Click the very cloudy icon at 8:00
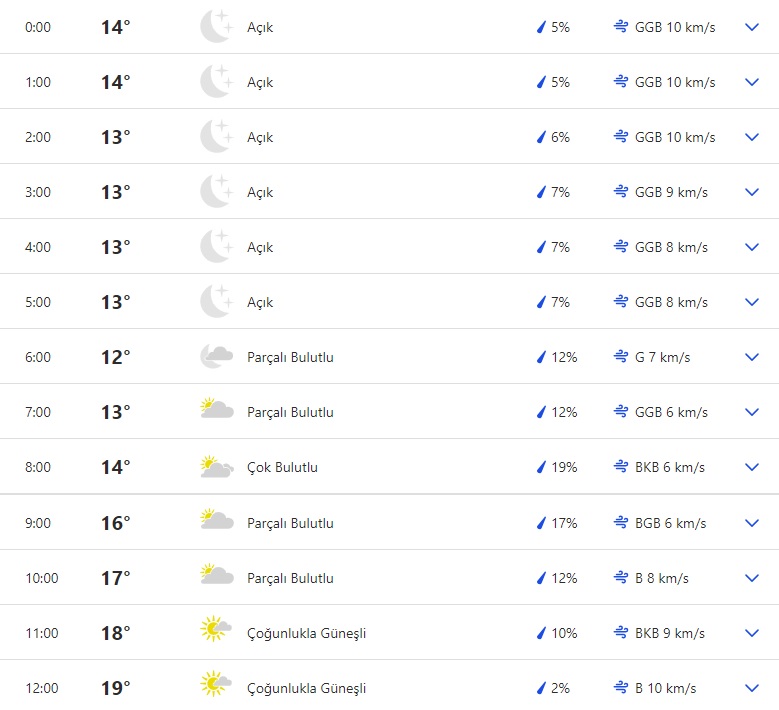Image resolution: width=779 pixels, height=710 pixels. [216, 467]
